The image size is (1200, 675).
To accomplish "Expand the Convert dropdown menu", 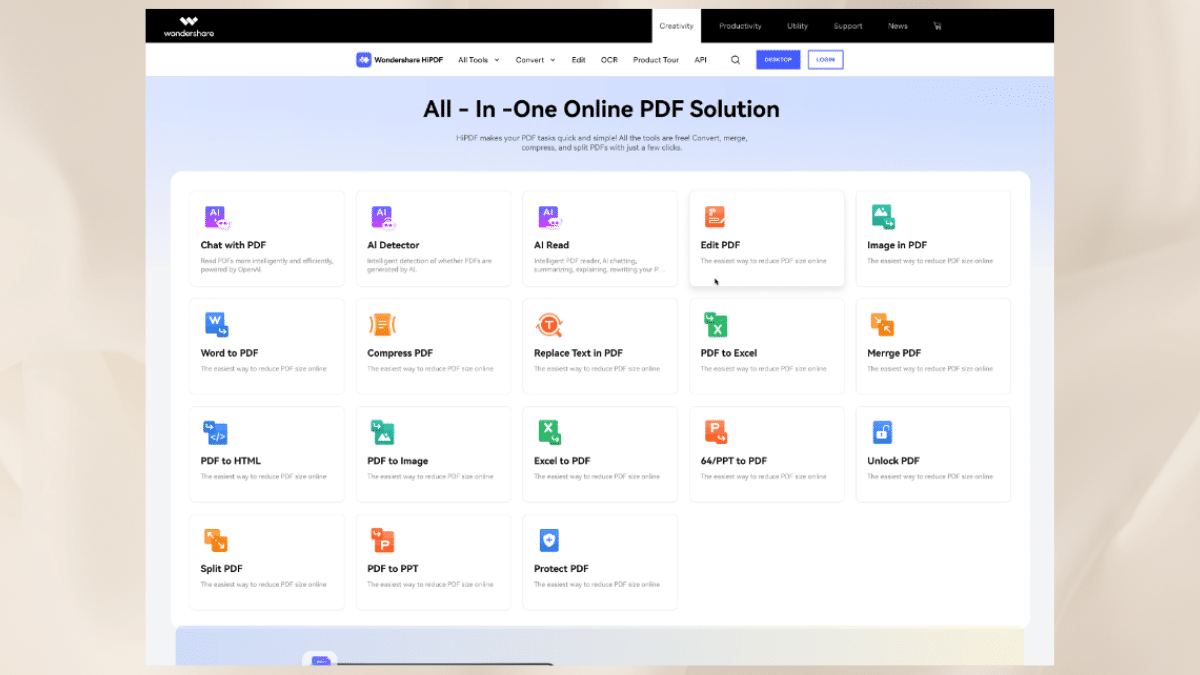I will [535, 60].
